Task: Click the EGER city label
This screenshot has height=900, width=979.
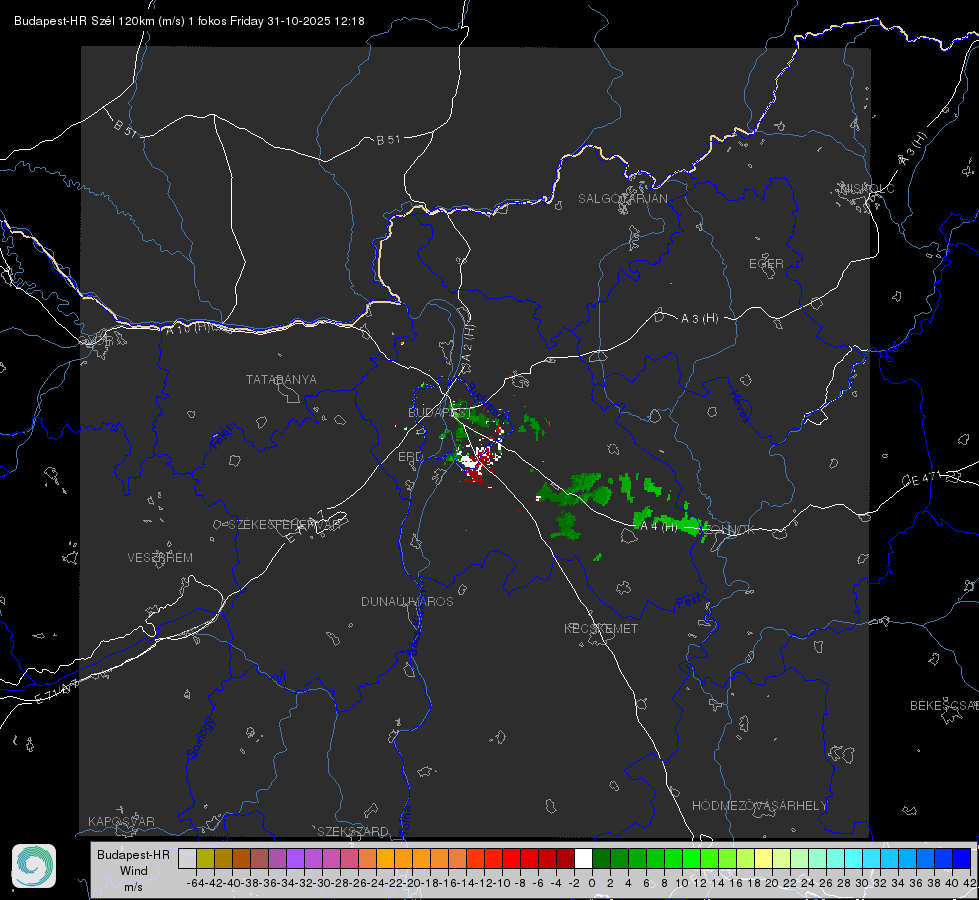Action: pos(766,264)
